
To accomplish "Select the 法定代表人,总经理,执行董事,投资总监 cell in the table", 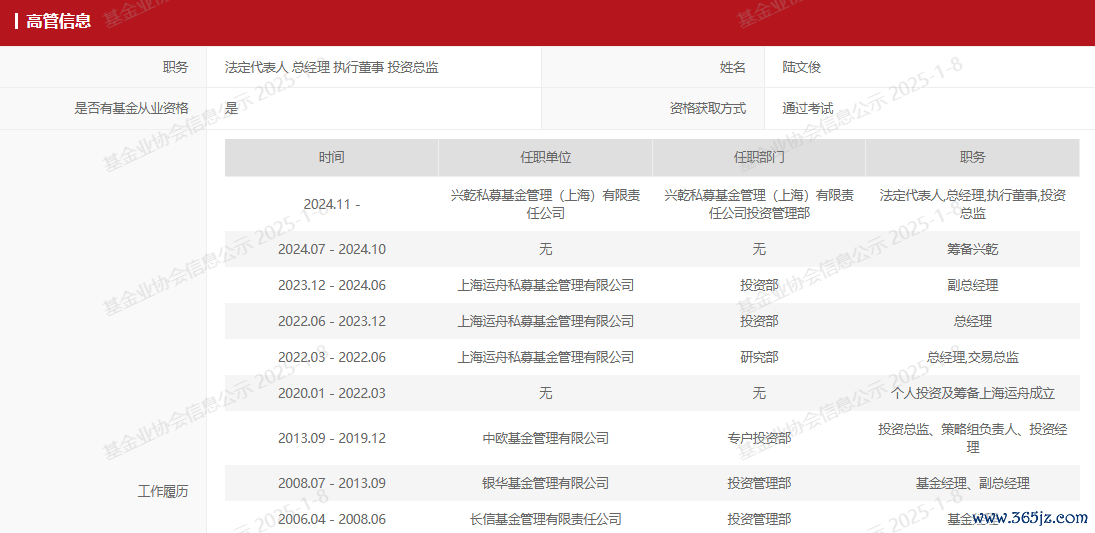I will 973,204.
